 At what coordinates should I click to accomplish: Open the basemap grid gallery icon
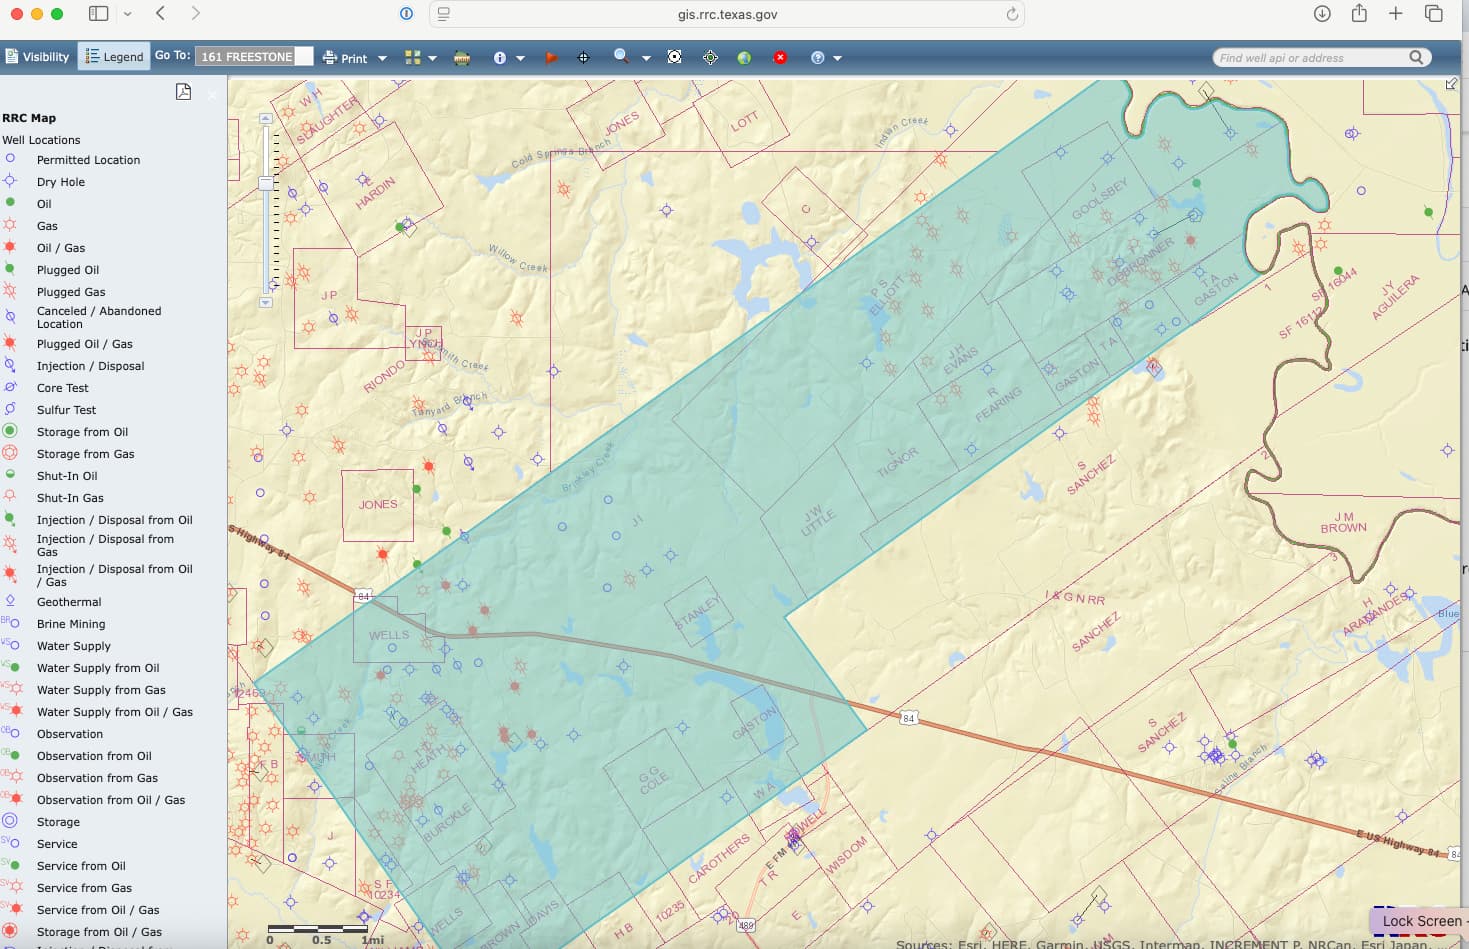click(x=412, y=58)
